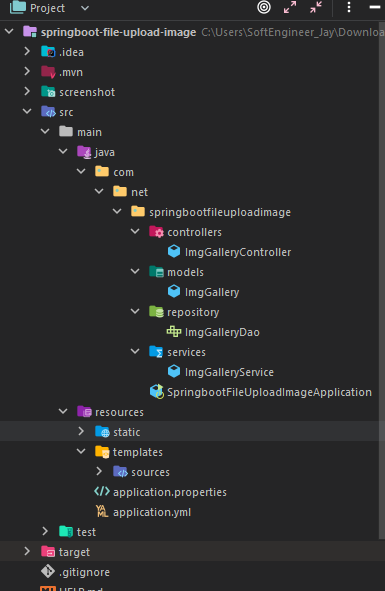Screen dimensions: 385x591
Task: Open the vertical three-dot options menu
Action: [x=349, y=7]
